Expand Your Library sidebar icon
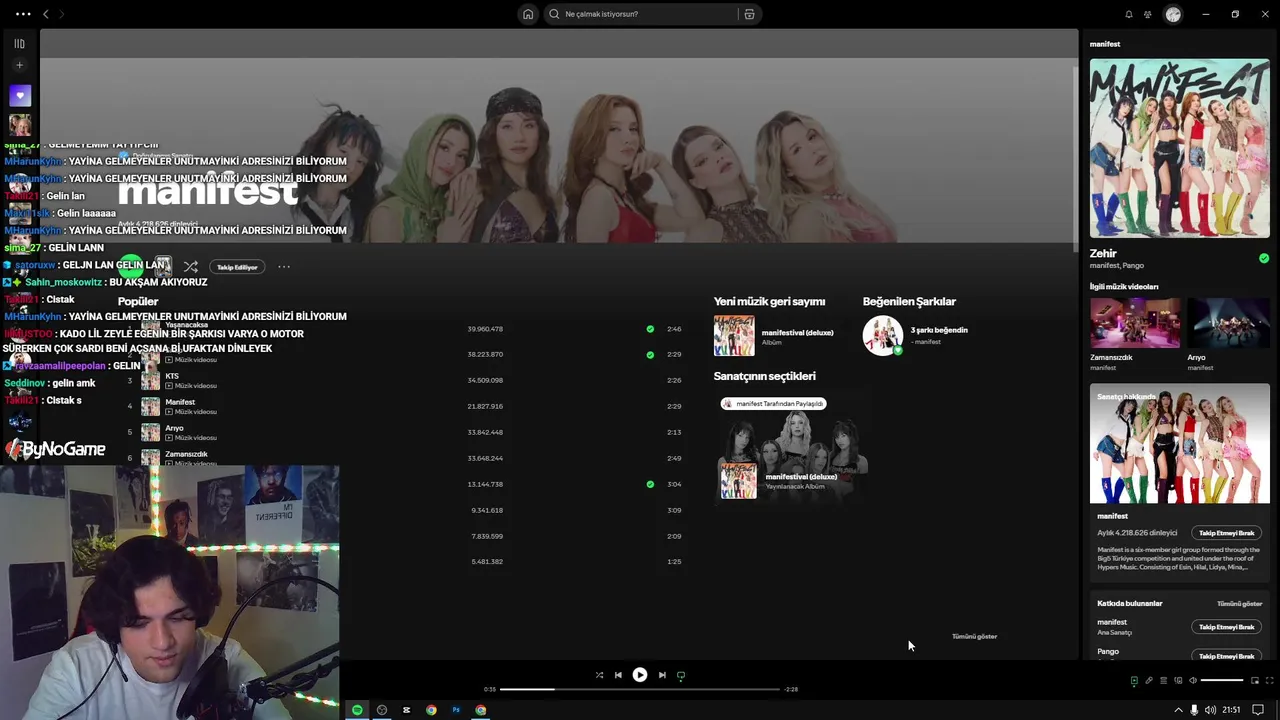The height and width of the screenshot is (720, 1280). (x=19, y=43)
